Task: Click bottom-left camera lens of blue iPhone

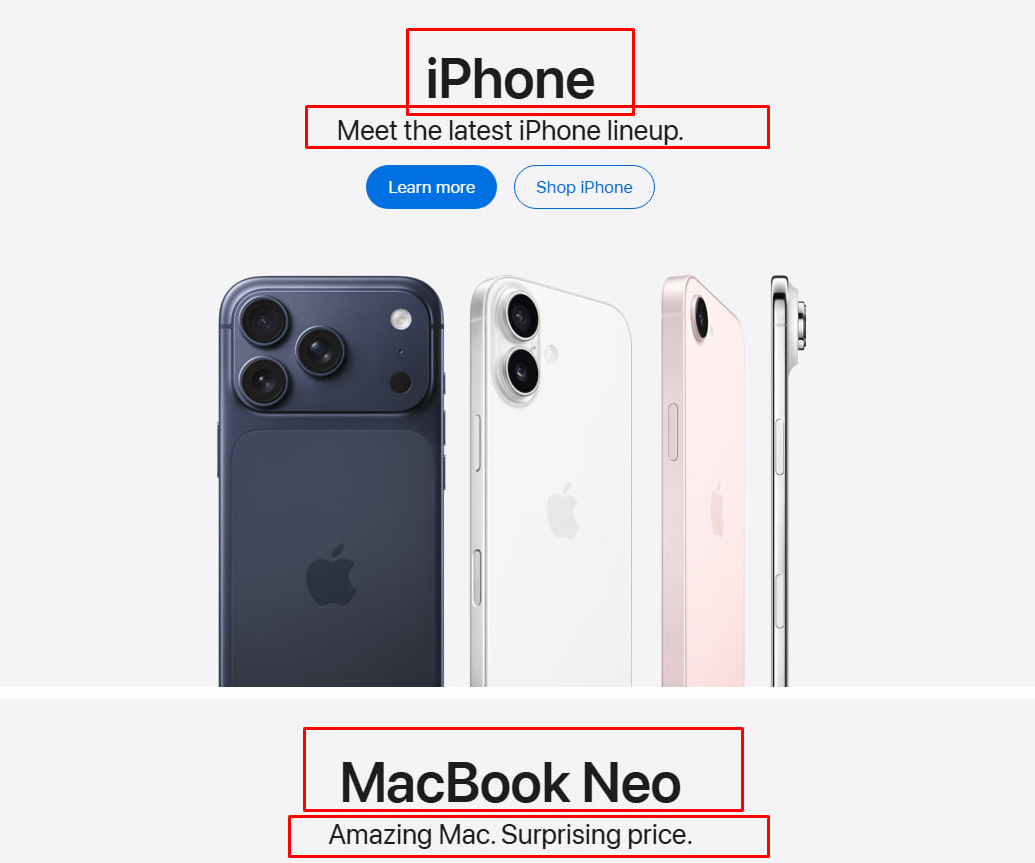Action: (263, 381)
